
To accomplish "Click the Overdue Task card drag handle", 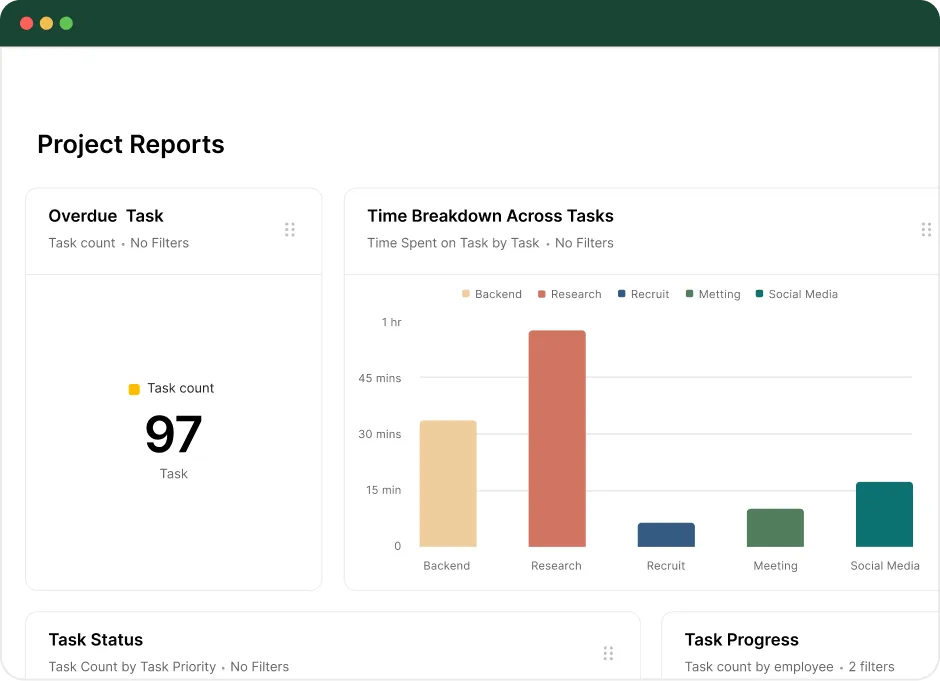I will coord(290,230).
